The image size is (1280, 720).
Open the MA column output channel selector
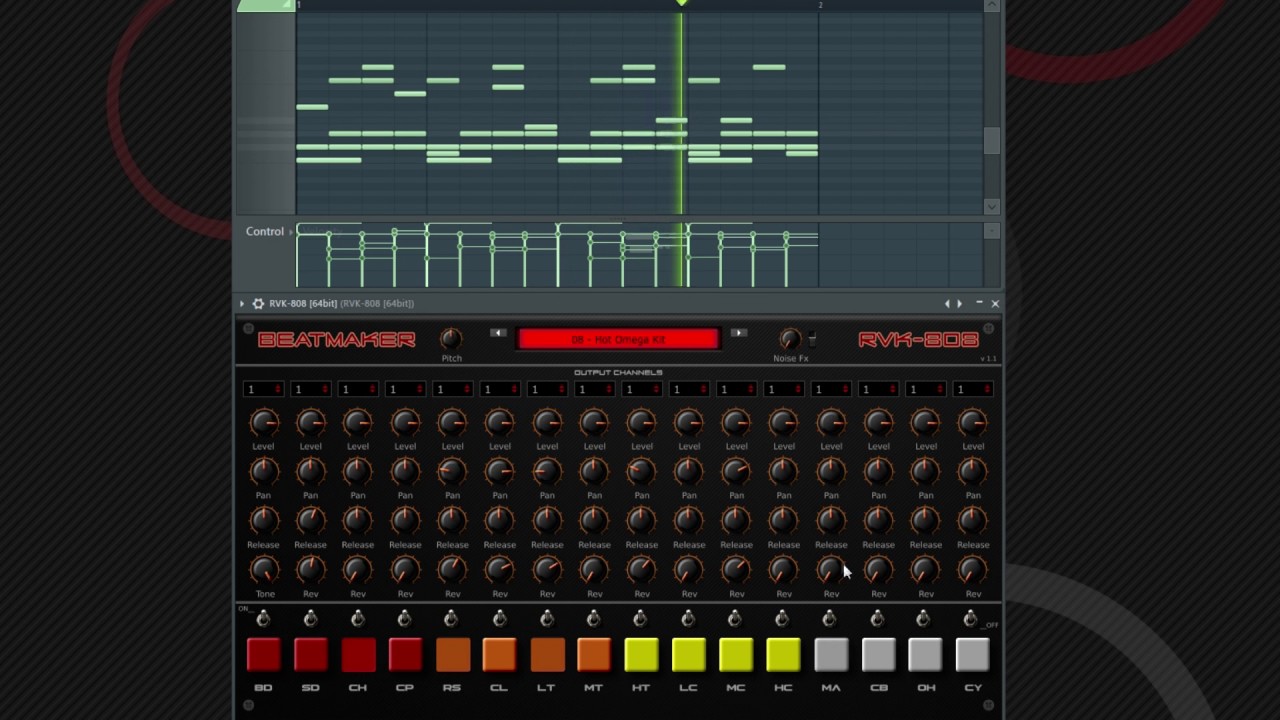(831, 389)
